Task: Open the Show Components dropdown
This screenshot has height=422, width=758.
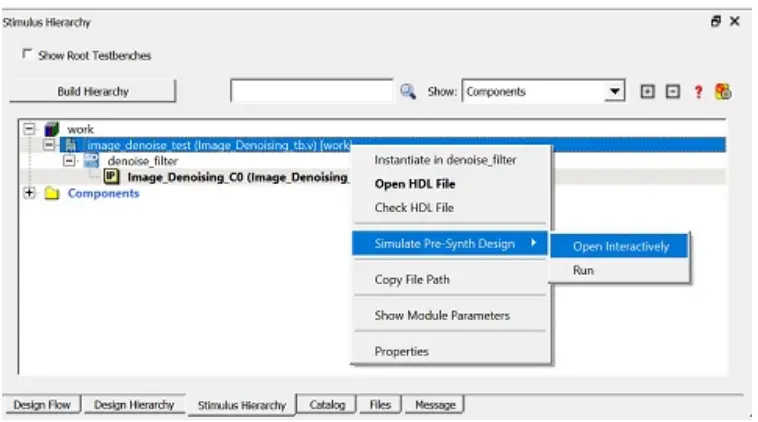Action: click(x=615, y=91)
